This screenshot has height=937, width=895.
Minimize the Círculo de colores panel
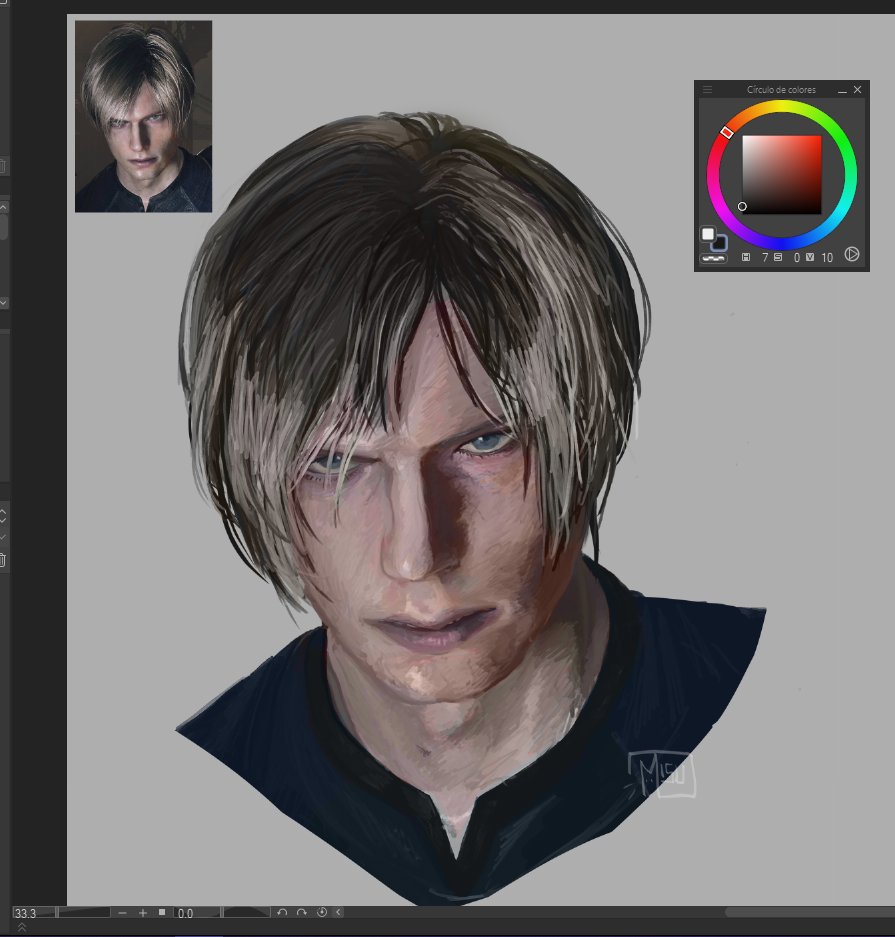(x=842, y=90)
